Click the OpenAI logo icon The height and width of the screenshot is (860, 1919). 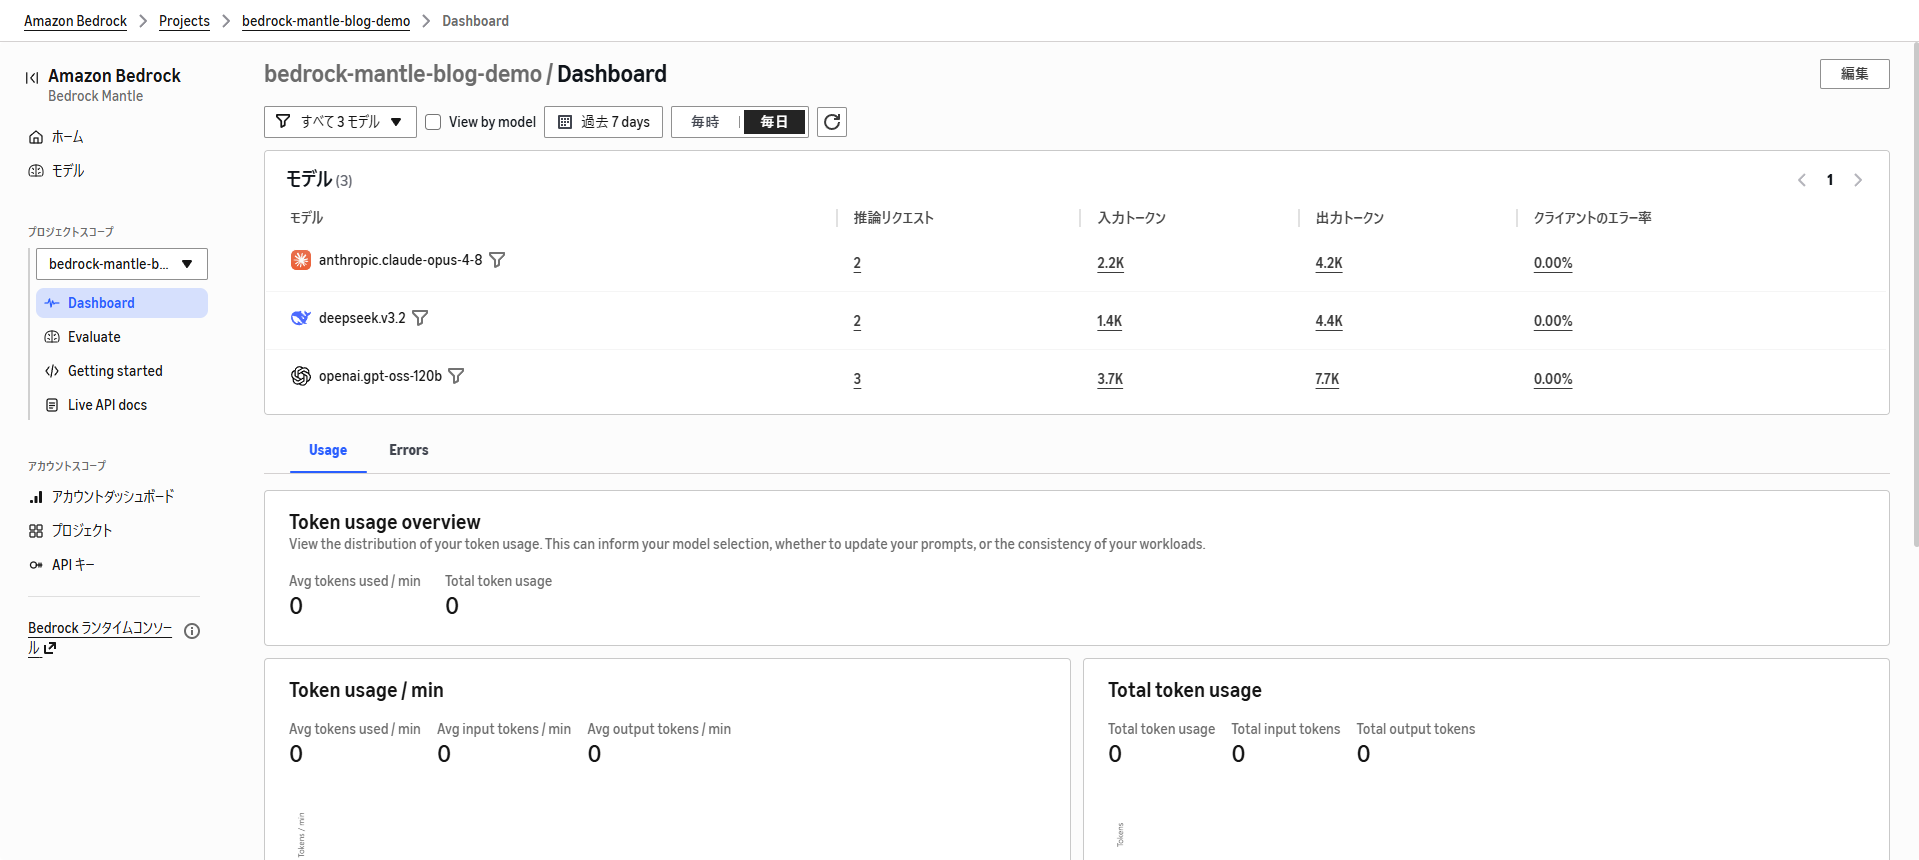coord(301,376)
